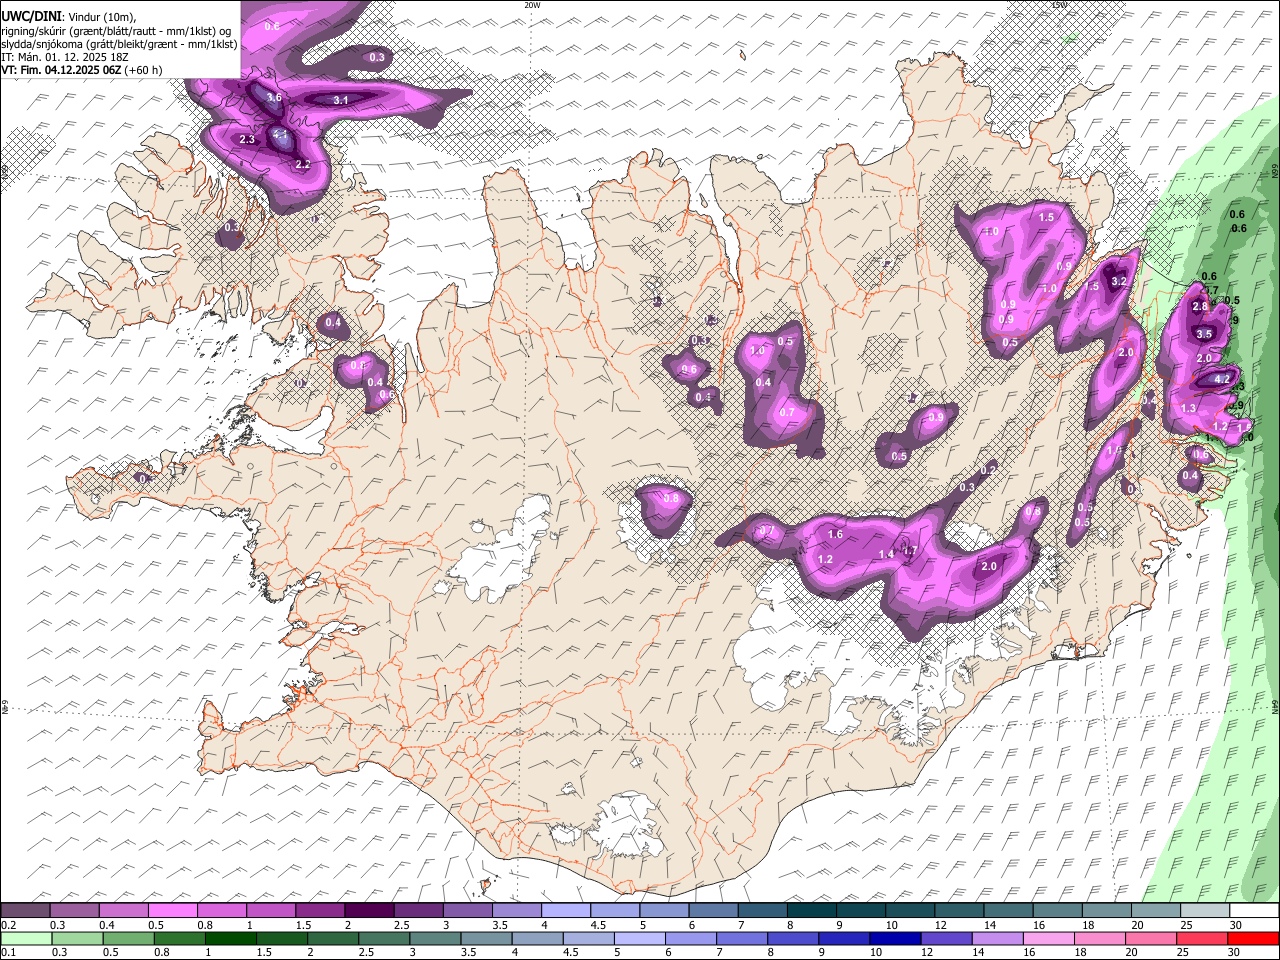Click the '3.1' snowfall value on the map
Viewport: 1280px width, 960px height.
pyautogui.click(x=340, y=100)
